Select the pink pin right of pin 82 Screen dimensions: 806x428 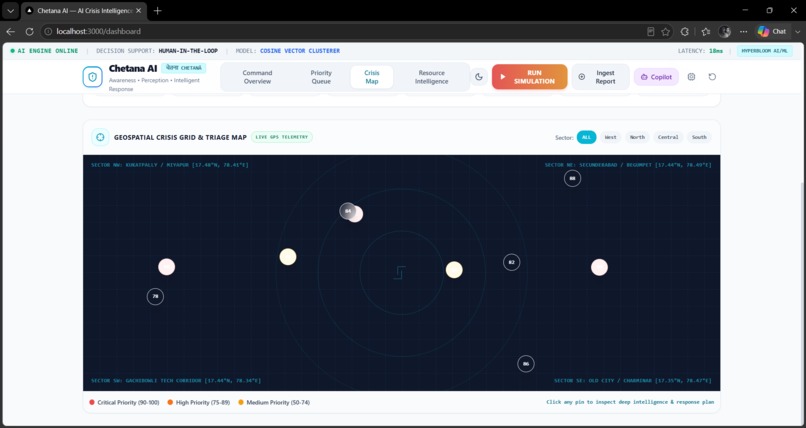(599, 267)
